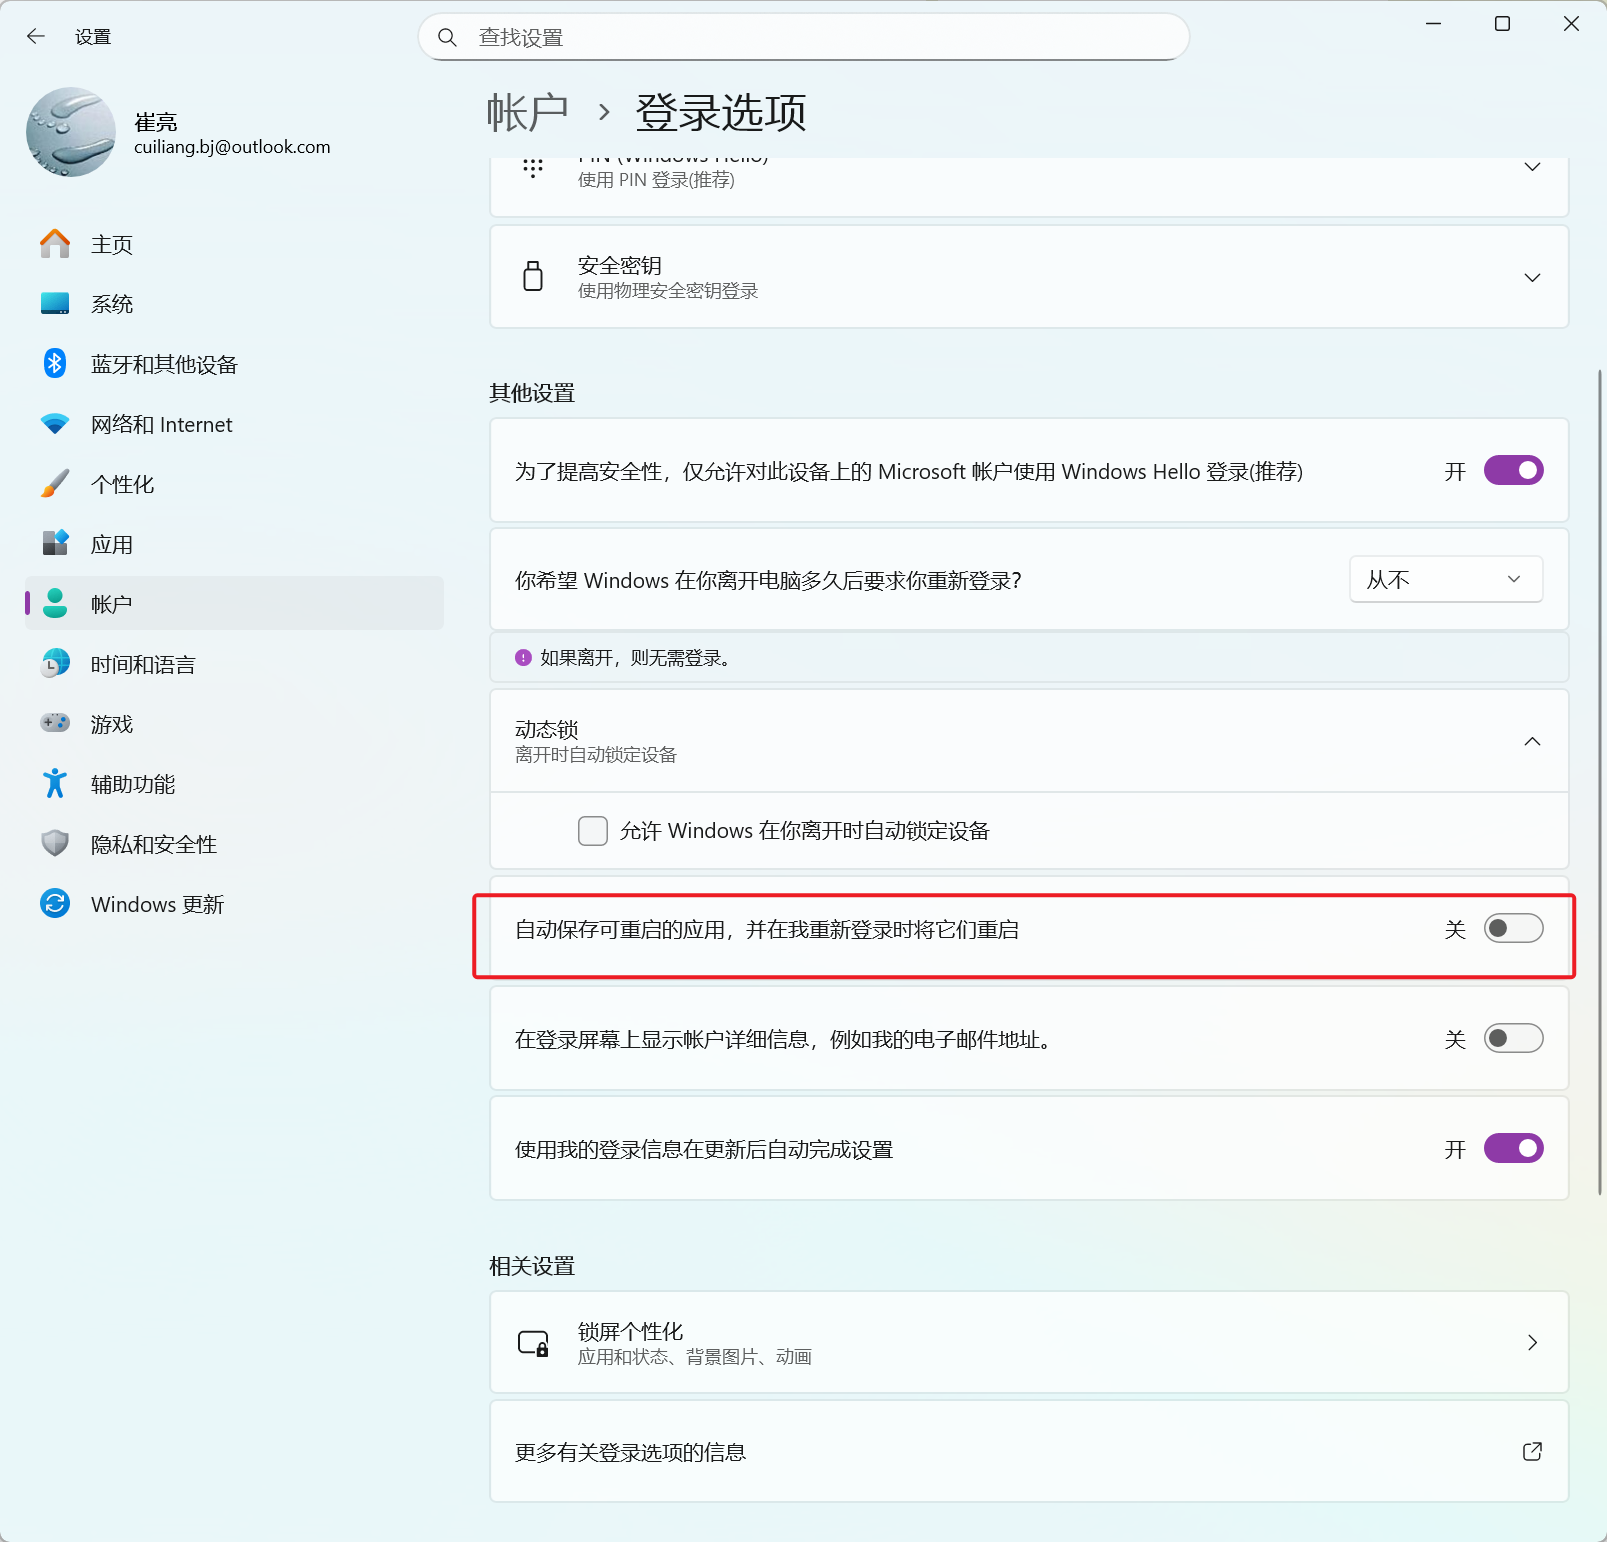This screenshot has height=1542, width=1607.
Task: Expand the 安全密钥 section chevron
Action: pos(1532,277)
